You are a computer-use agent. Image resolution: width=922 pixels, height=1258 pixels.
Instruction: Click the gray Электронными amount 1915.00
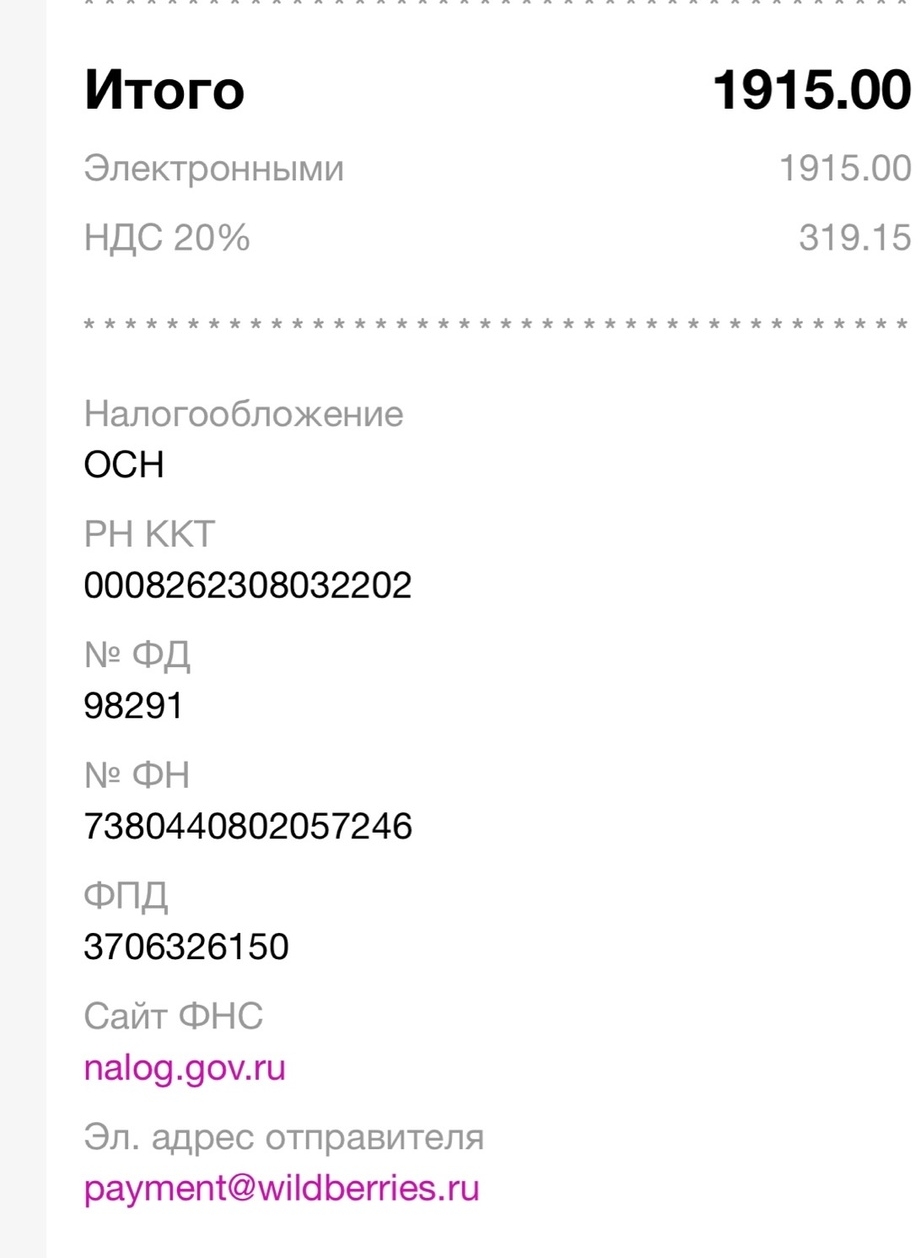pyautogui.click(x=845, y=169)
